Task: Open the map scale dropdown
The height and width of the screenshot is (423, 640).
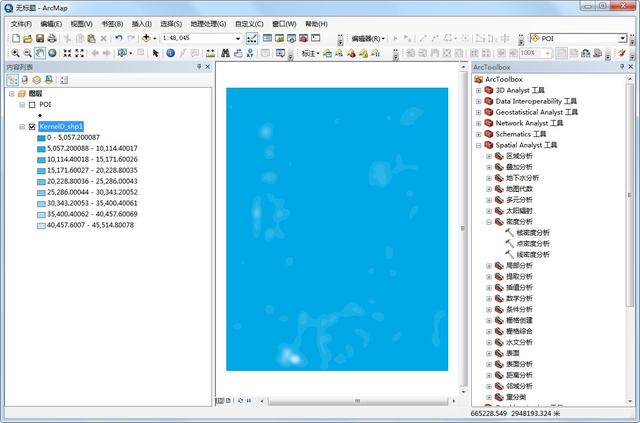Action: (238, 38)
